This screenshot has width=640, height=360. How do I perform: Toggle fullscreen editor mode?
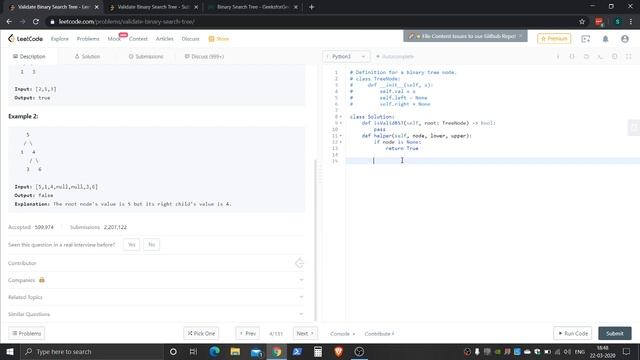point(629,56)
